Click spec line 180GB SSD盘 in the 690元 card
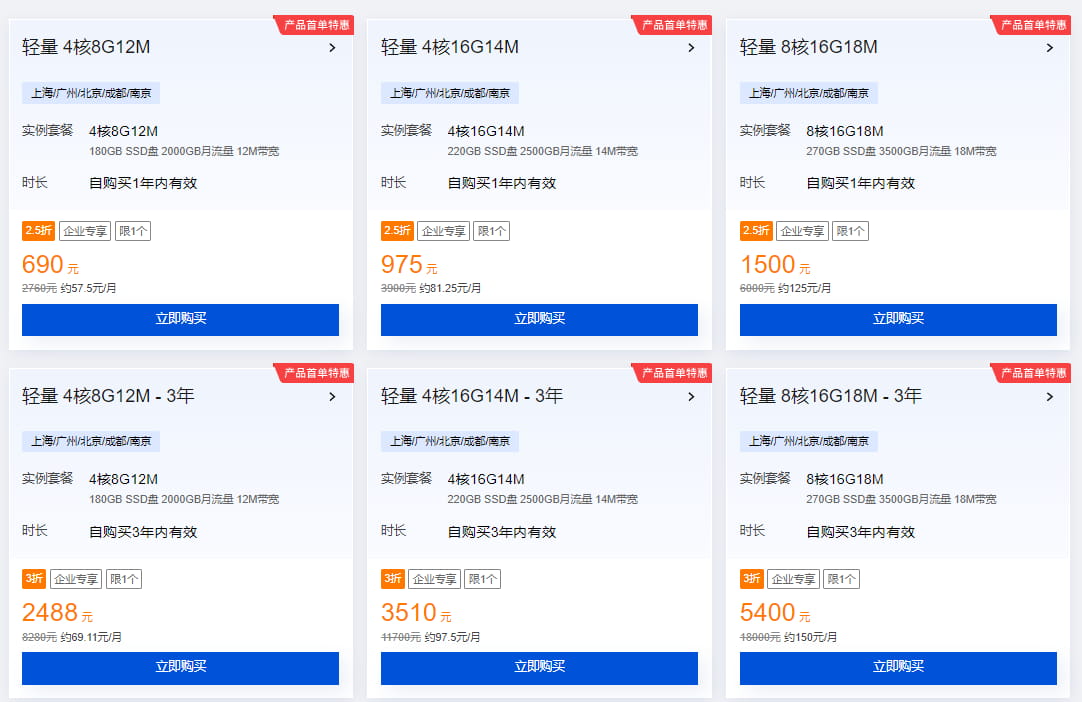1082x702 pixels. click(184, 151)
